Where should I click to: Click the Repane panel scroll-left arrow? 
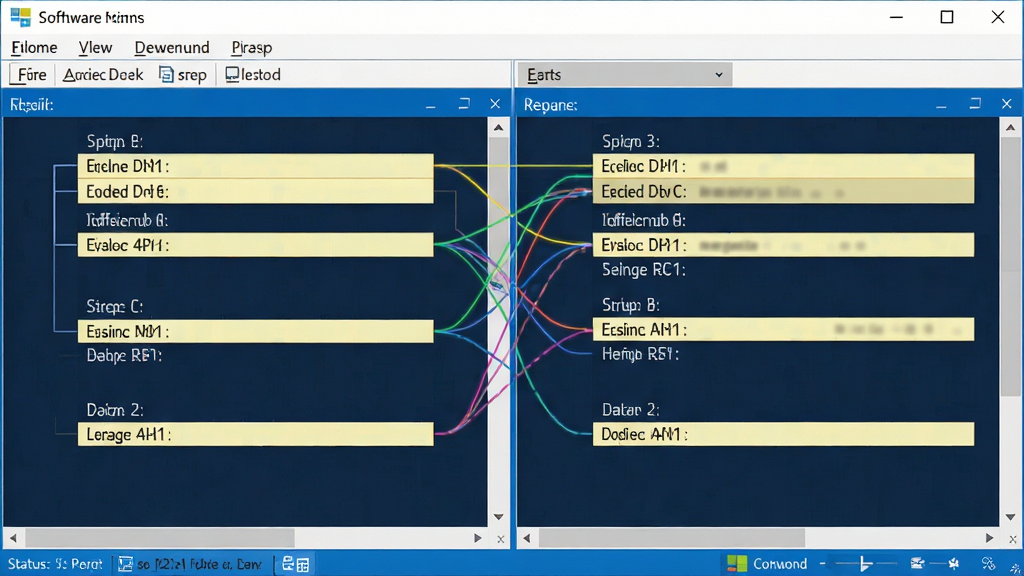(527, 538)
